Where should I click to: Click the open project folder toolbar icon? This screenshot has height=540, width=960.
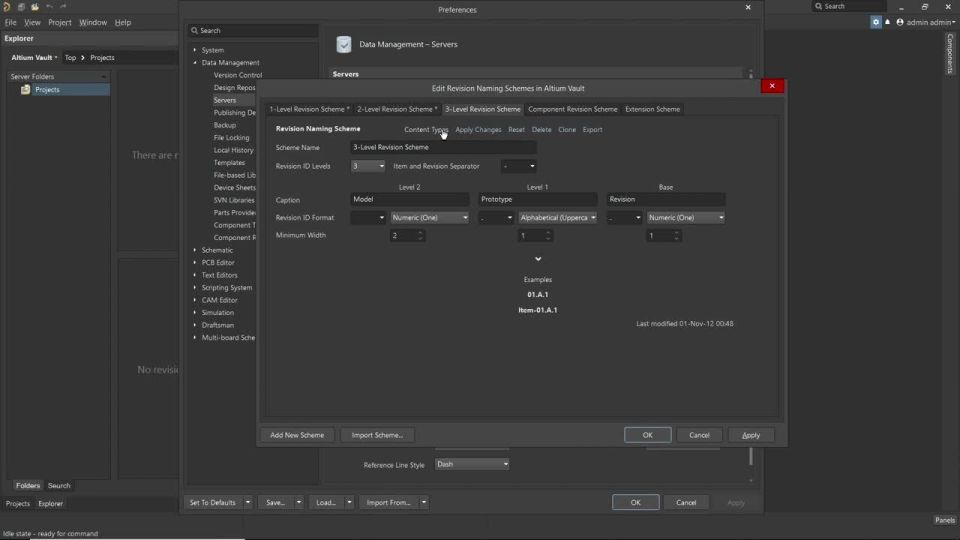tap(35, 7)
